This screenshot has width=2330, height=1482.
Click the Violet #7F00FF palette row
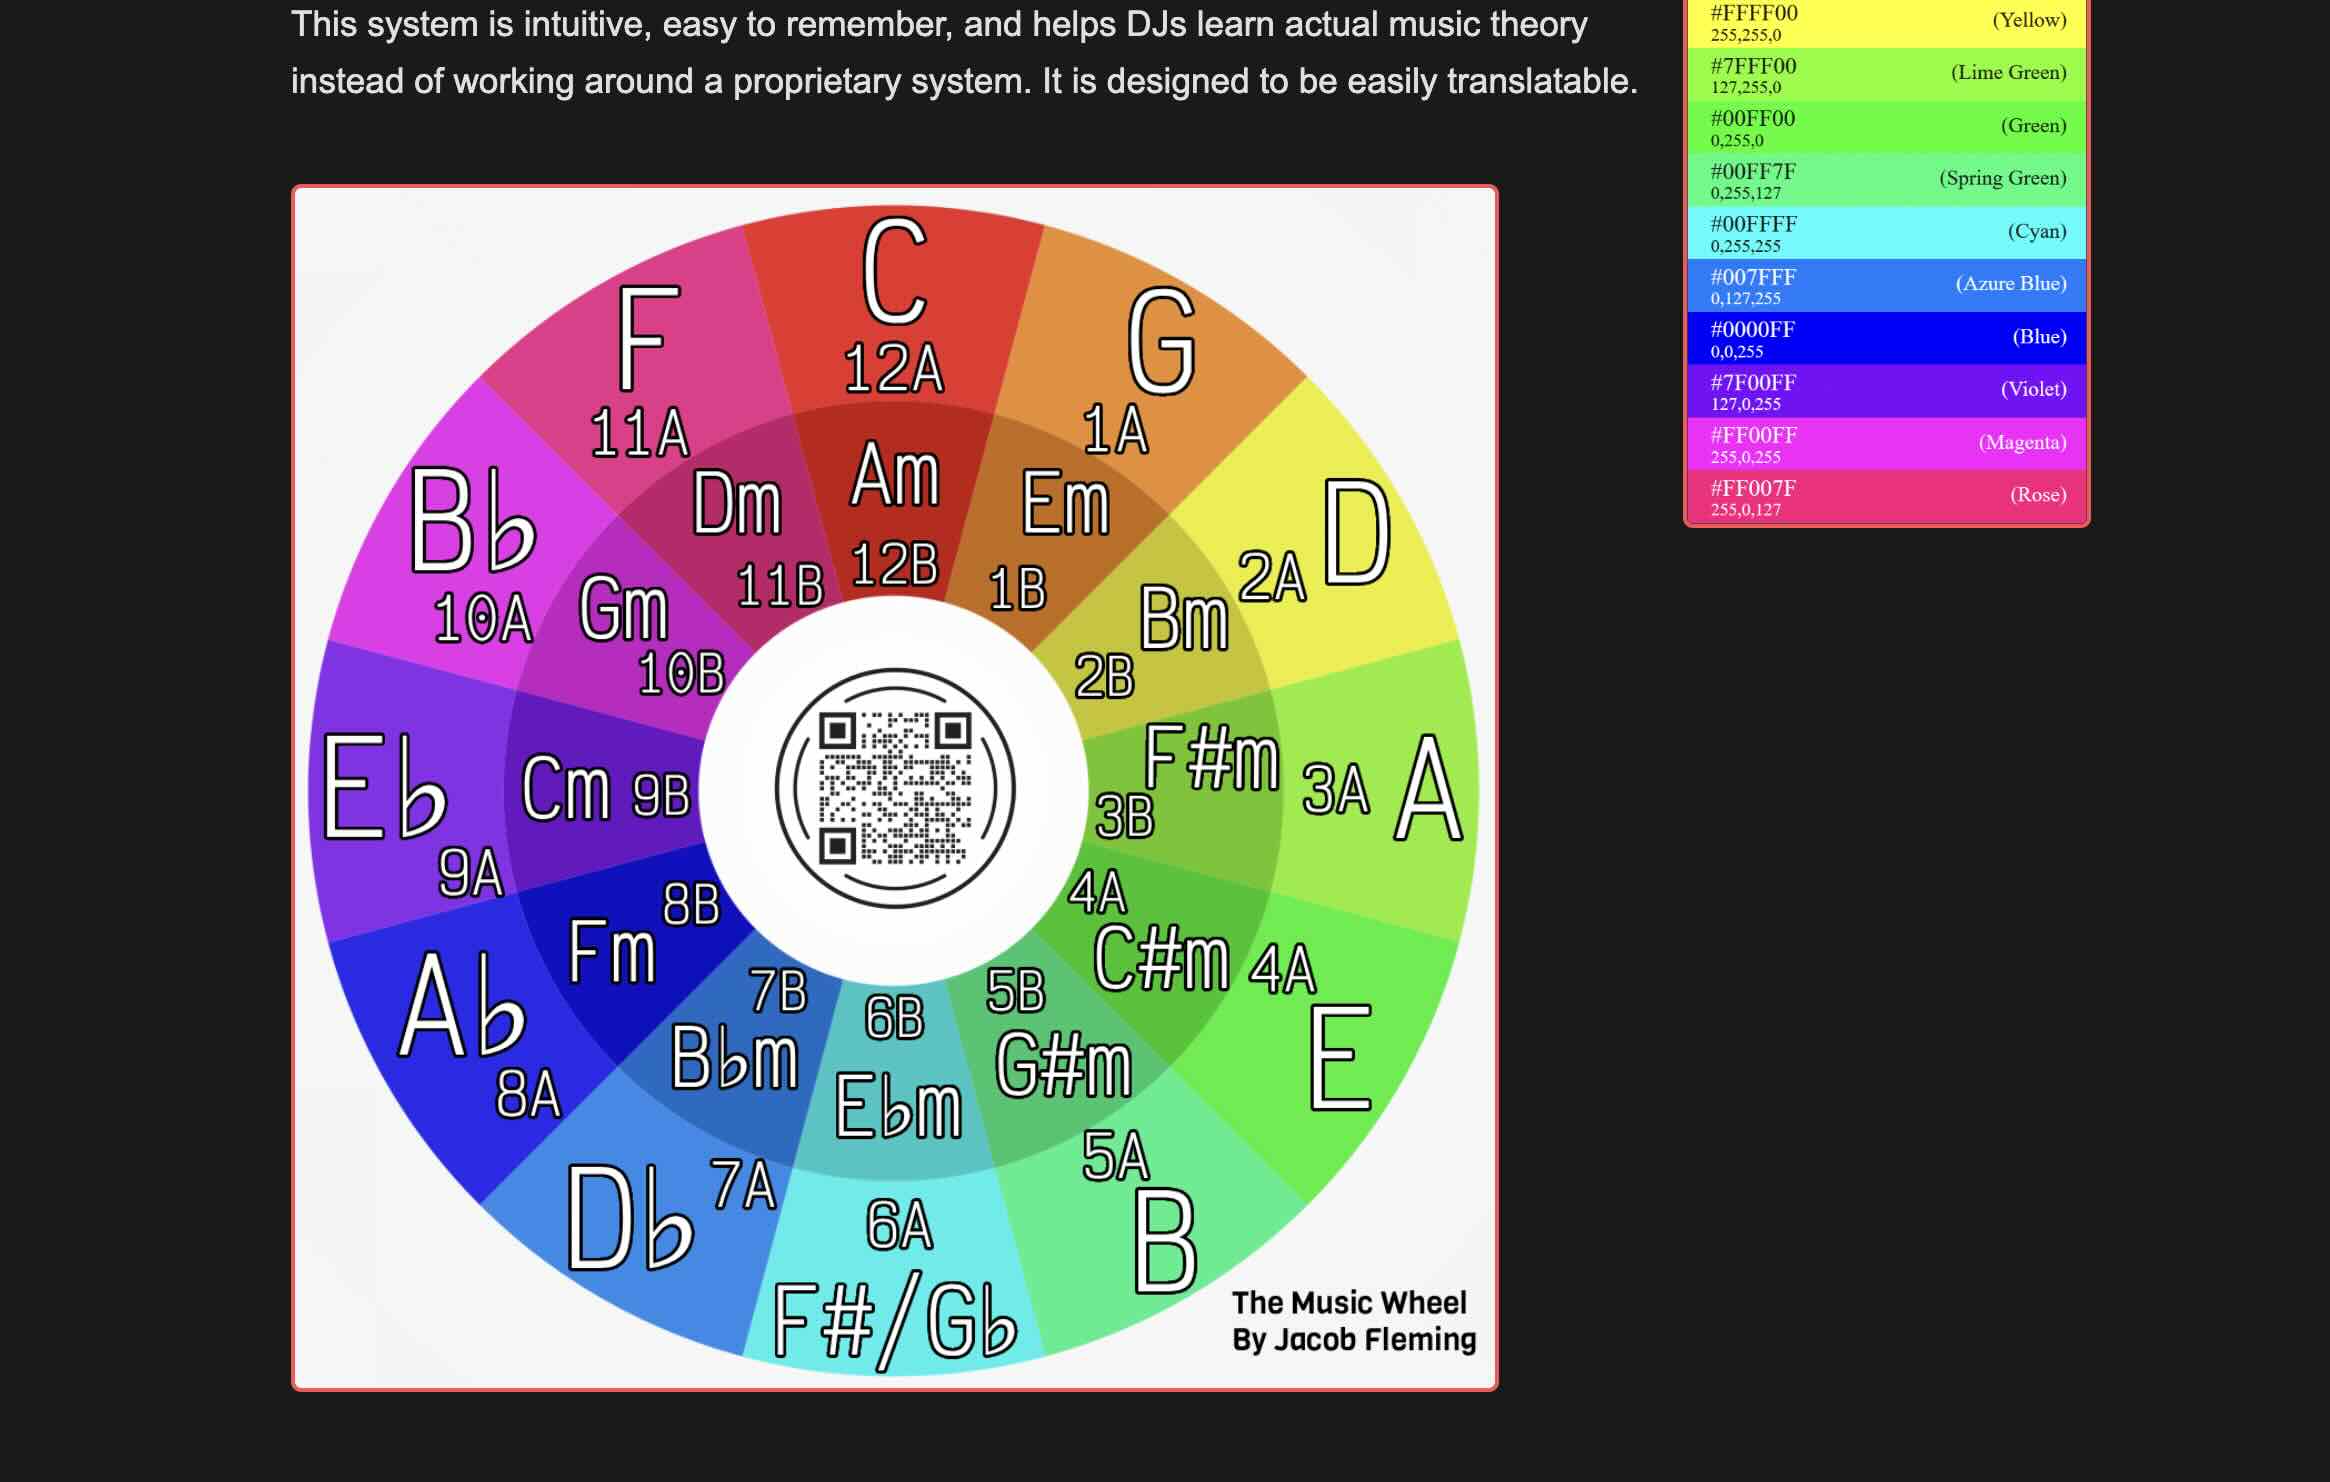[x=1885, y=390]
